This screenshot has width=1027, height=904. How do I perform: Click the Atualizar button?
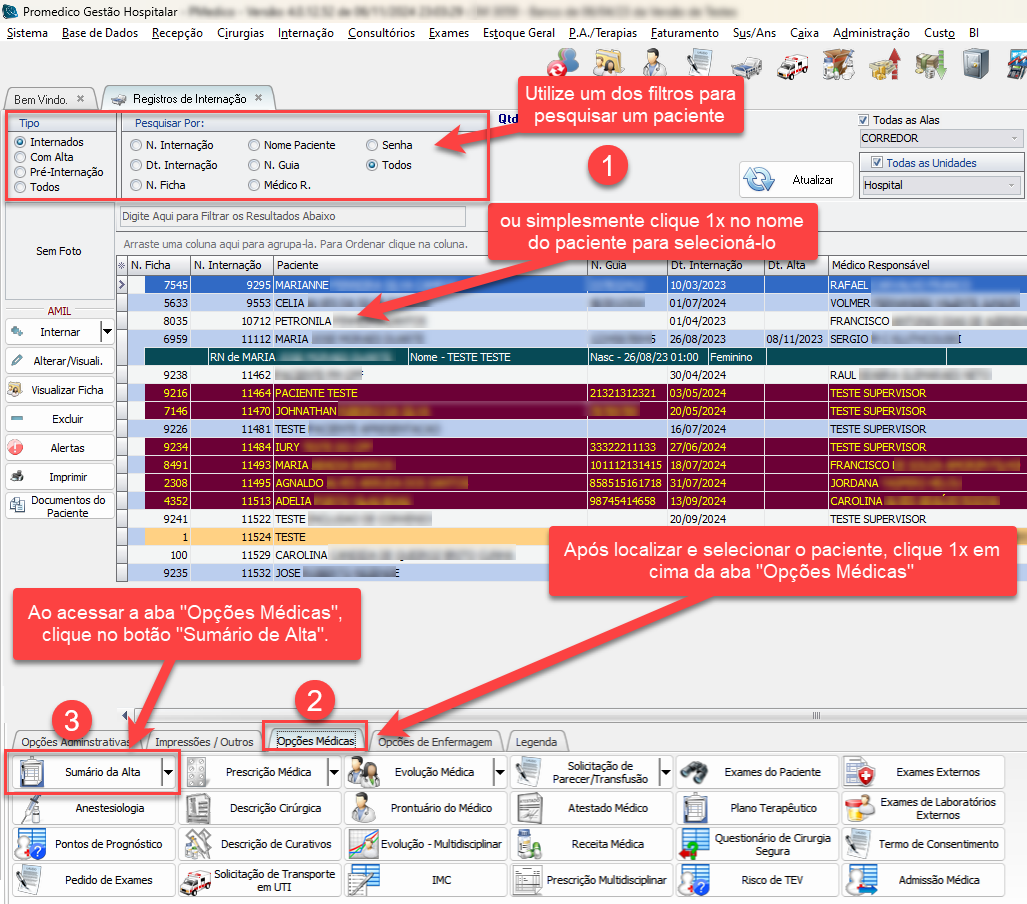click(796, 180)
